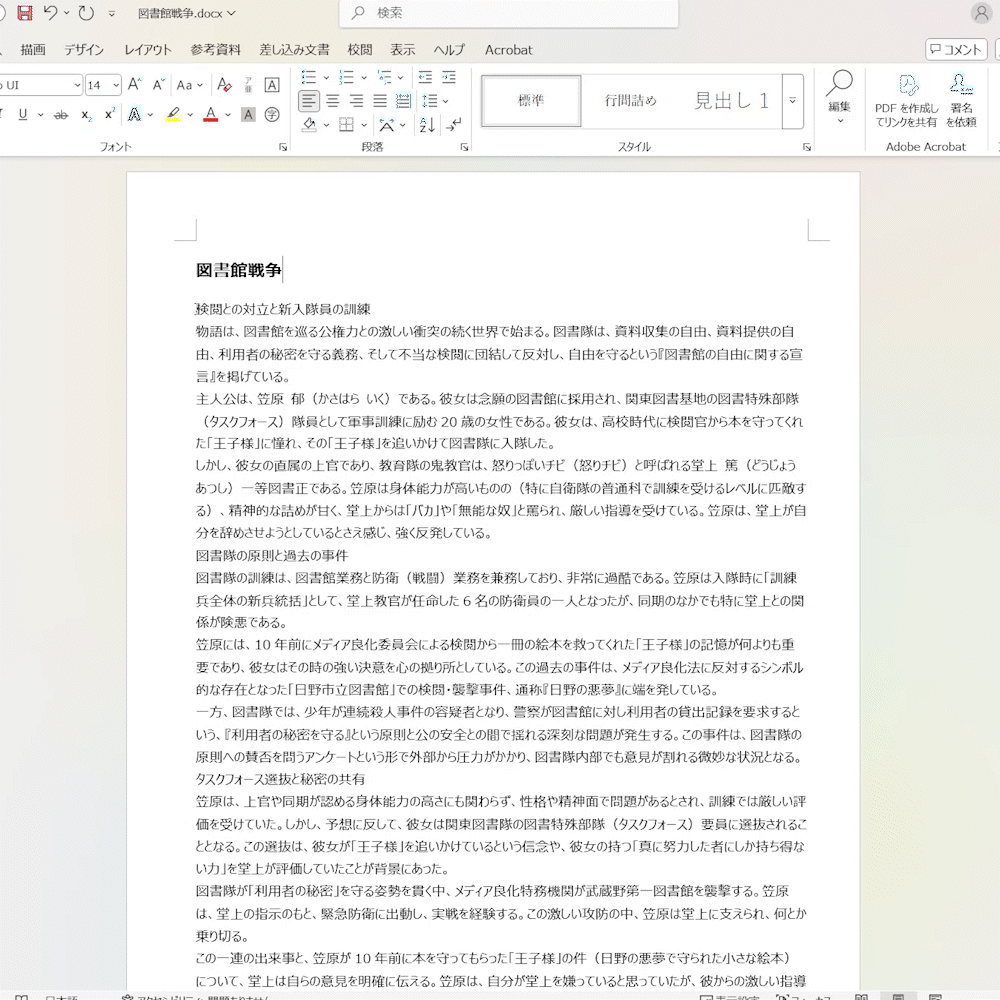1000x1000 pixels.
Task: Expand the styles gallery list
Action: pyautogui.click(x=792, y=101)
